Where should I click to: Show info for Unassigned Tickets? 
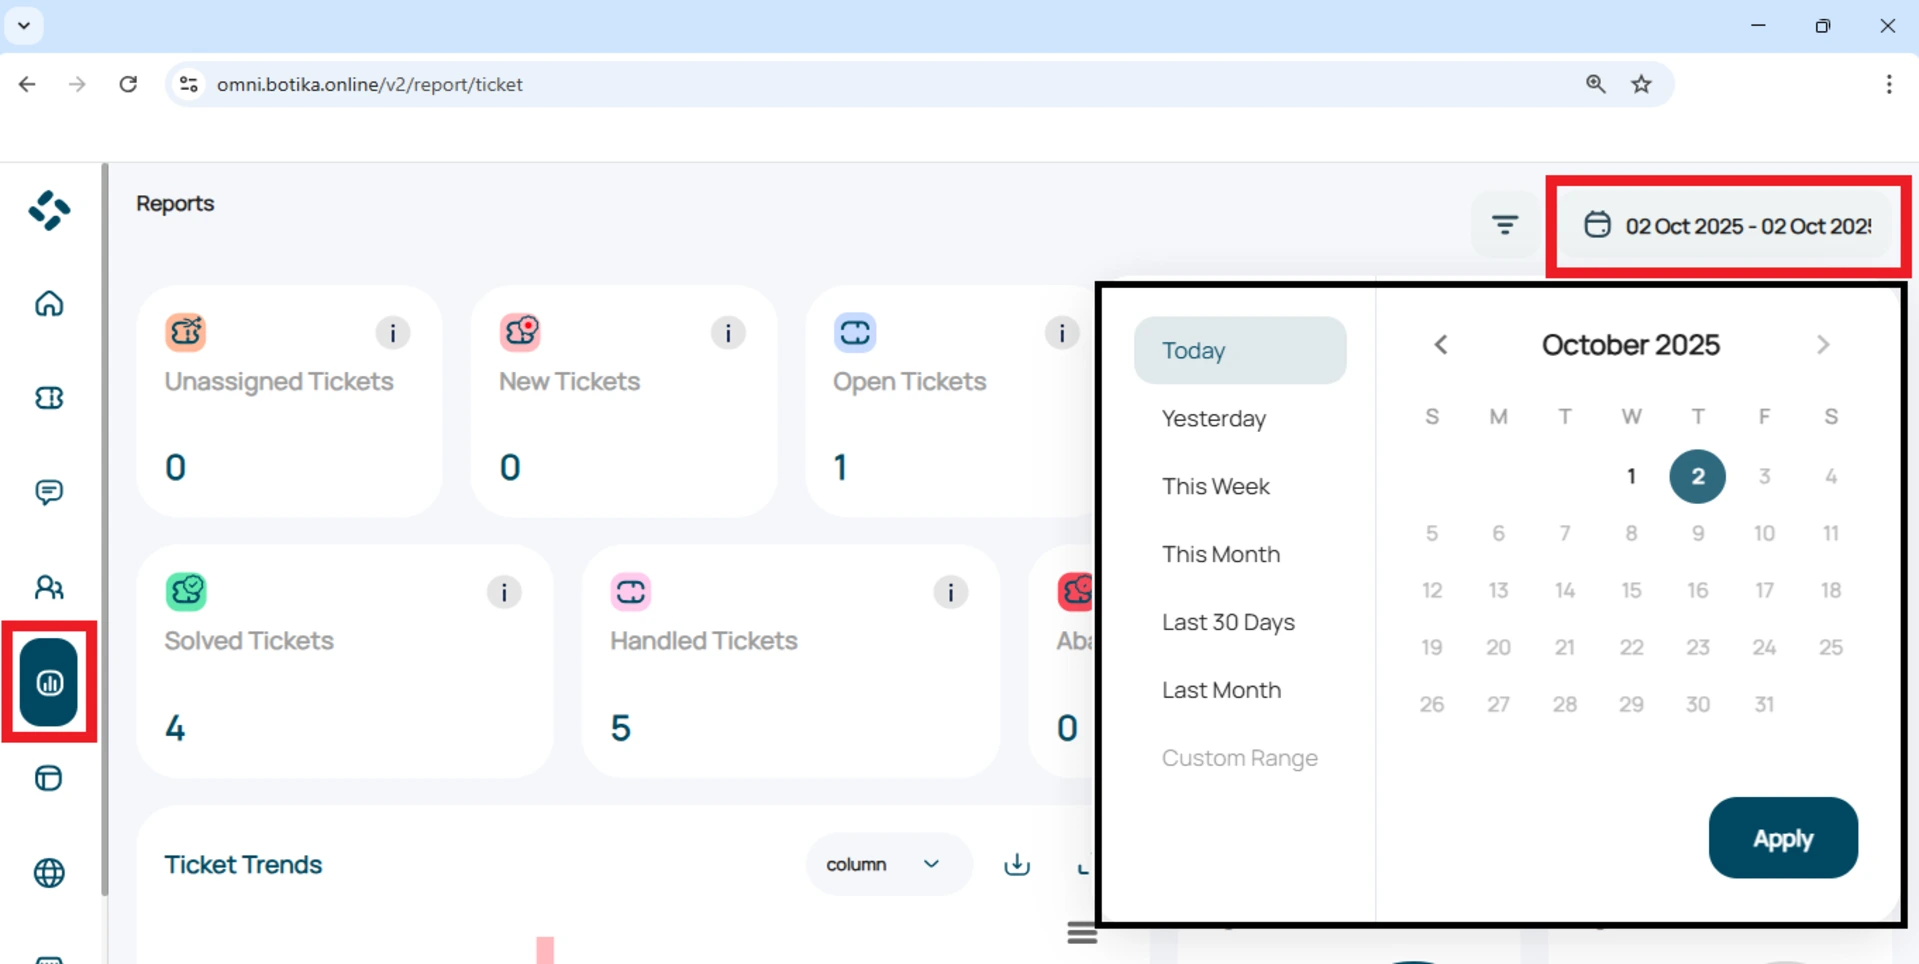click(x=393, y=333)
